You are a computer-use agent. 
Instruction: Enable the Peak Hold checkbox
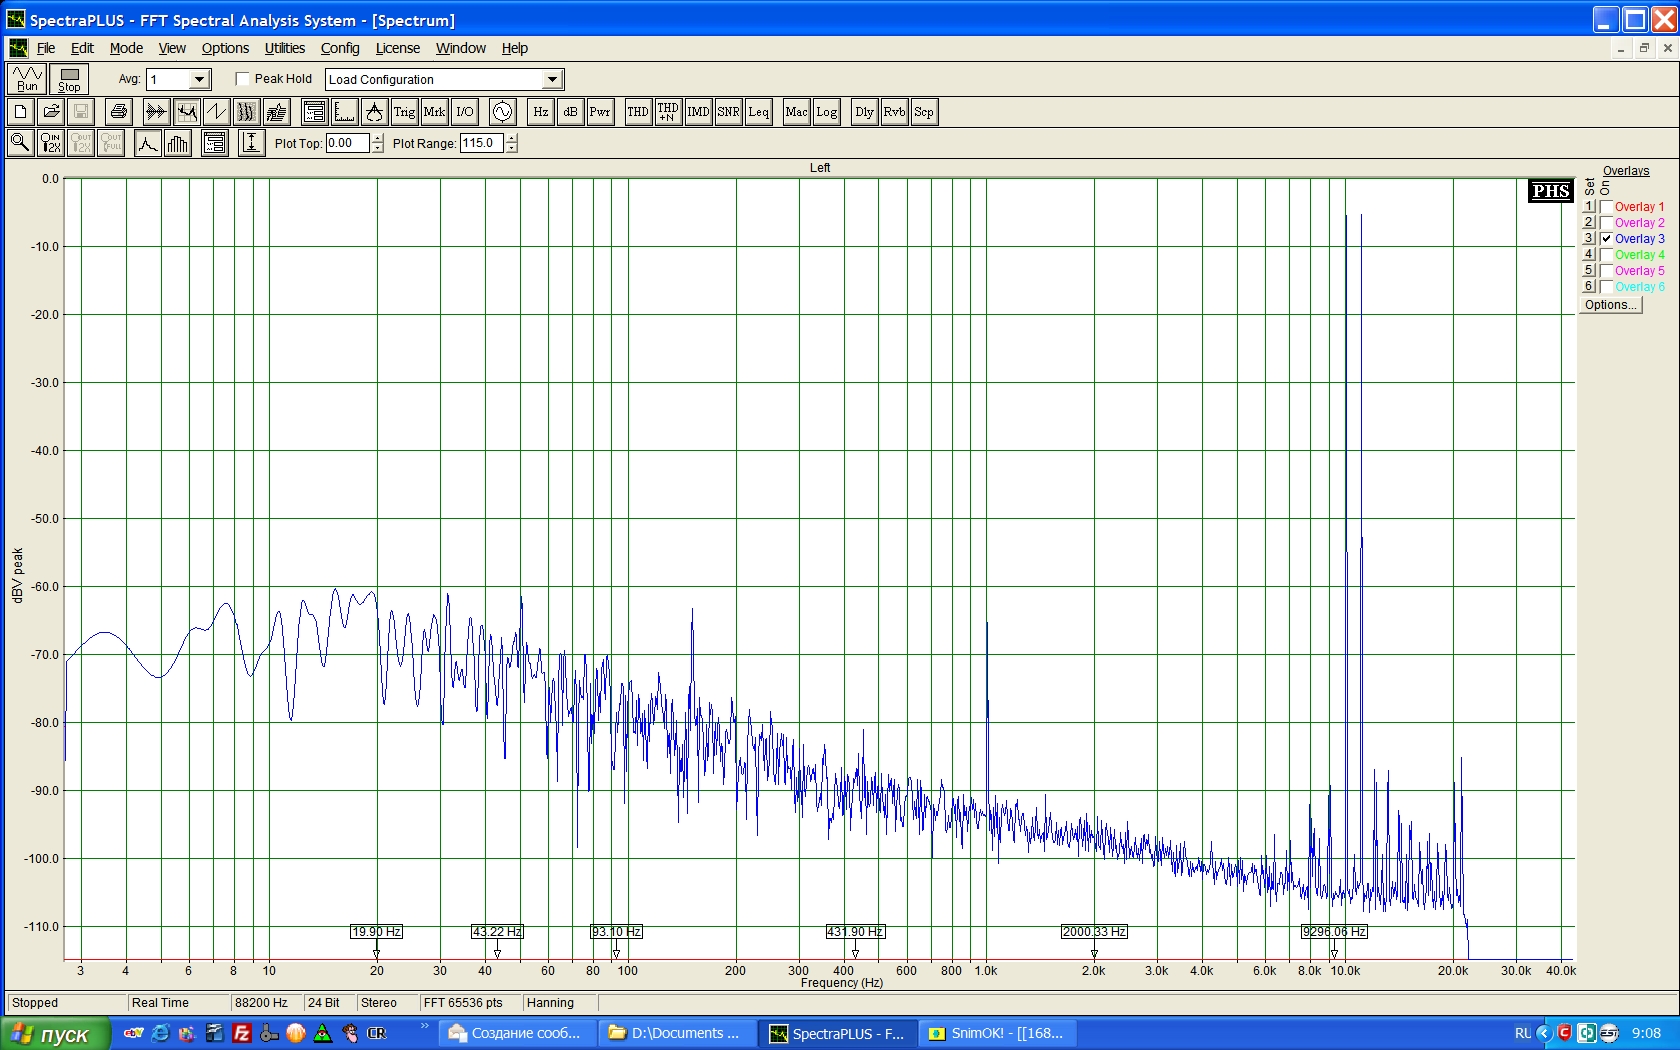click(x=242, y=79)
